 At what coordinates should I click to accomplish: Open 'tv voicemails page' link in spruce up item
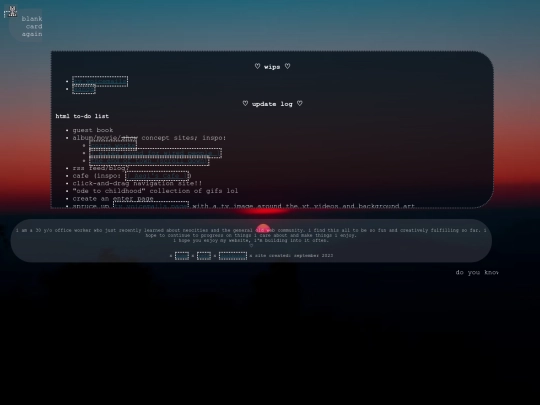pos(151,205)
